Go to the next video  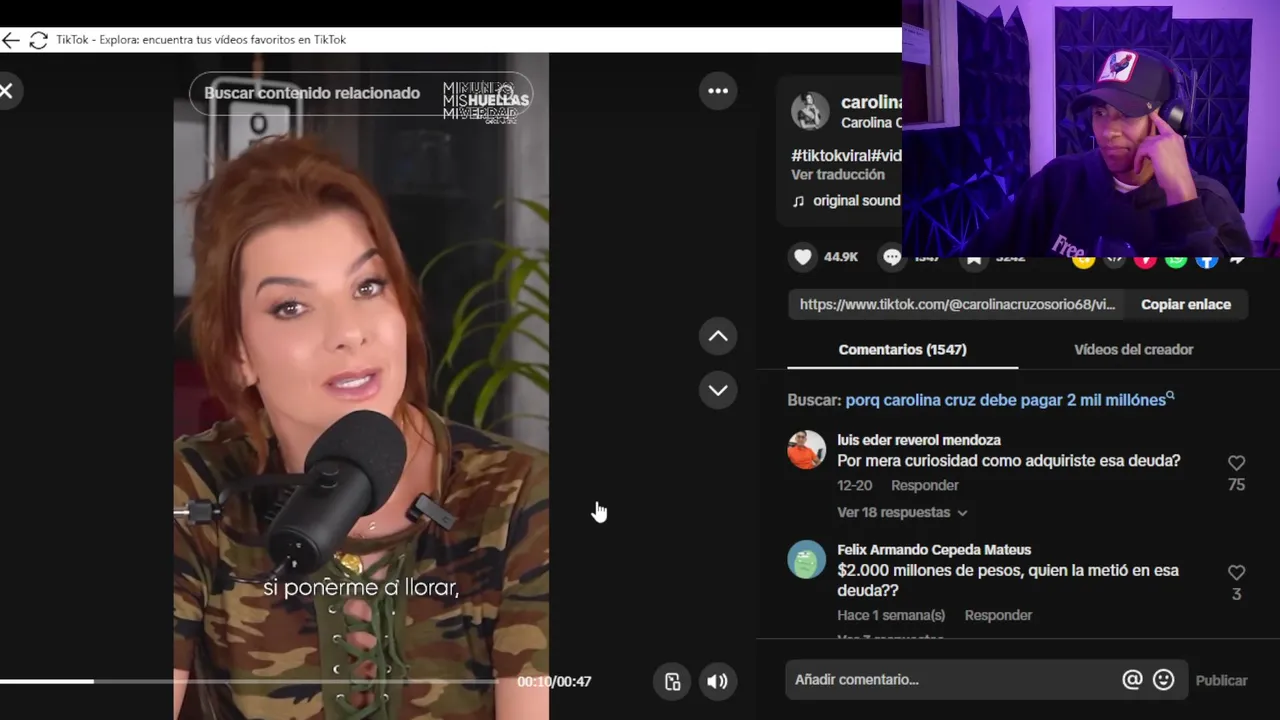(718, 390)
